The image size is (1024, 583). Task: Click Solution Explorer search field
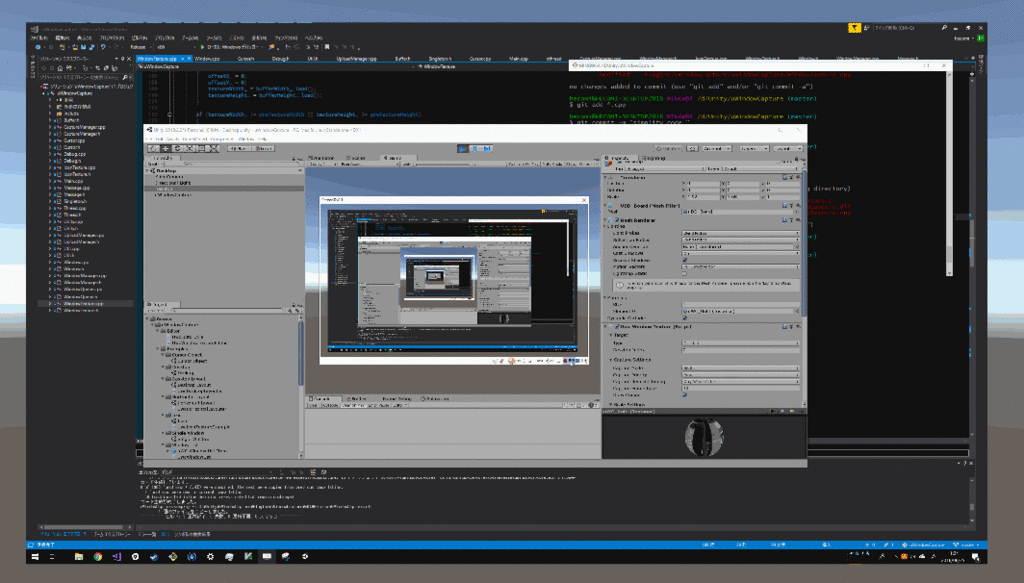84,78
